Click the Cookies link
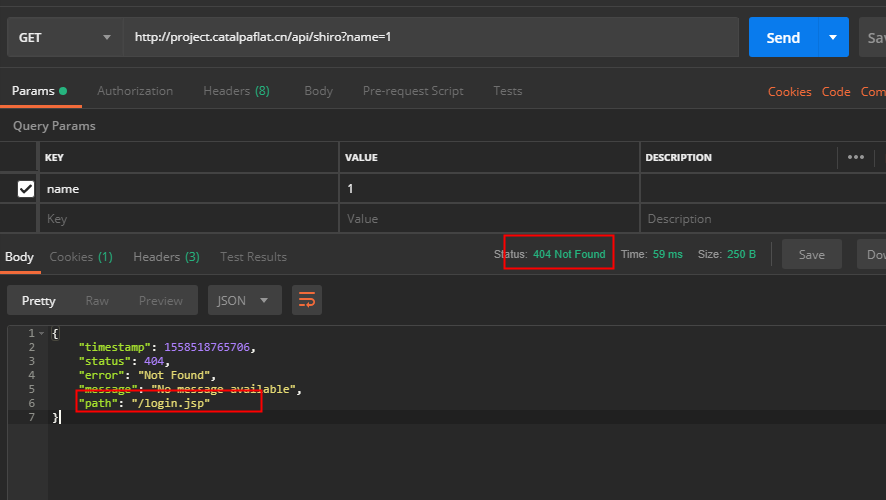This screenshot has height=500, width=886. (x=789, y=92)
